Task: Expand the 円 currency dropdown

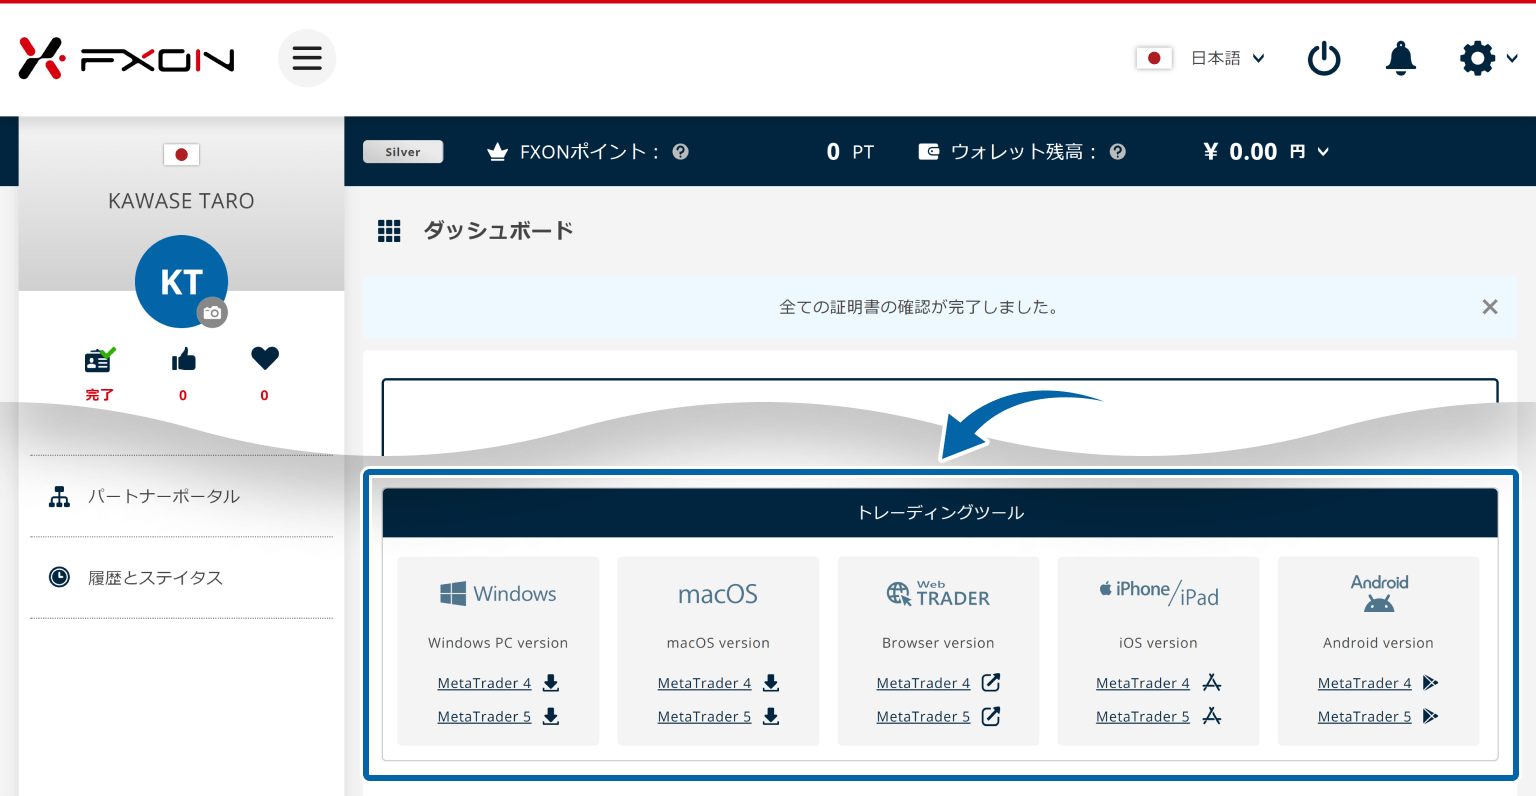Action: pyautogui.click(x=1310, y=152)
